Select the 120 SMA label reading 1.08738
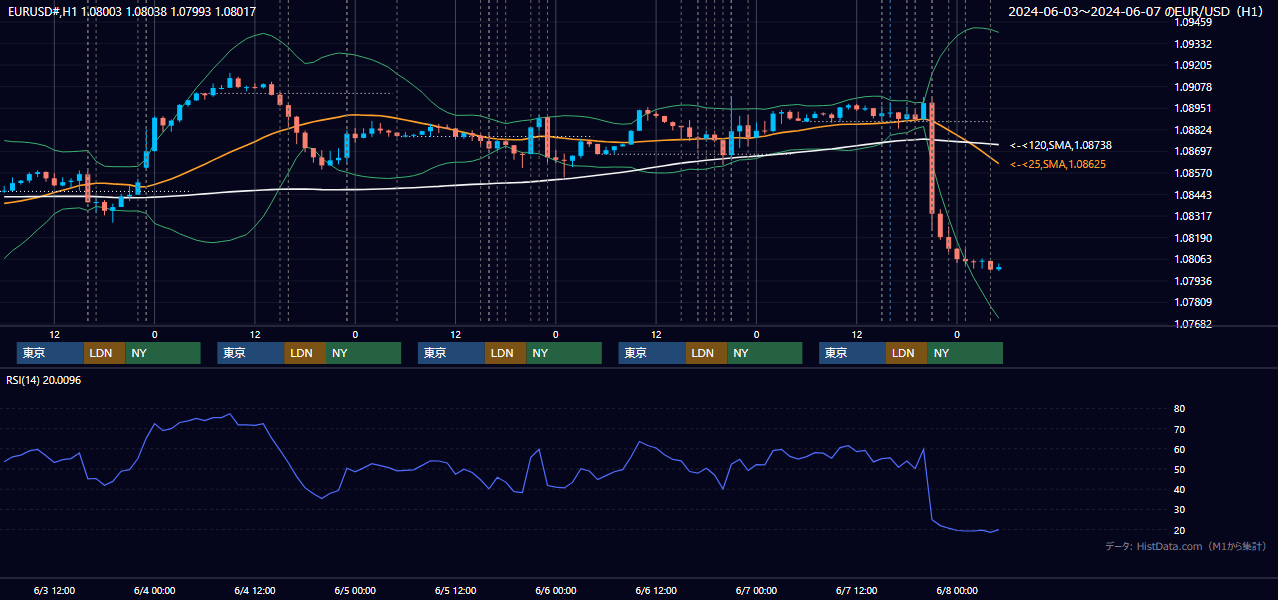This screenshot has height=600, width=1278. tap(1061, 145)
